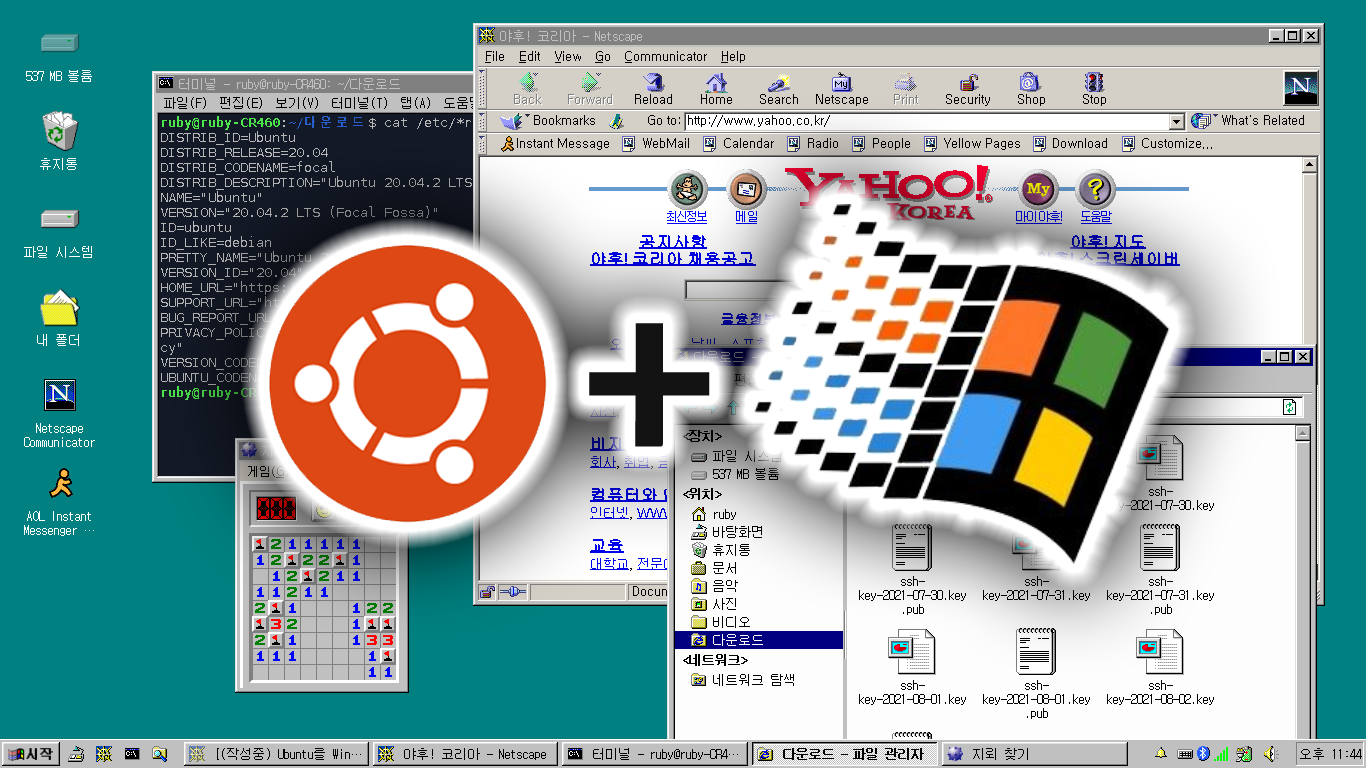This screenshot has width=1366, height=768.
Task: Select 네트워크 탐색 in file manager sidebar
Action: click(x=743, y=680)
